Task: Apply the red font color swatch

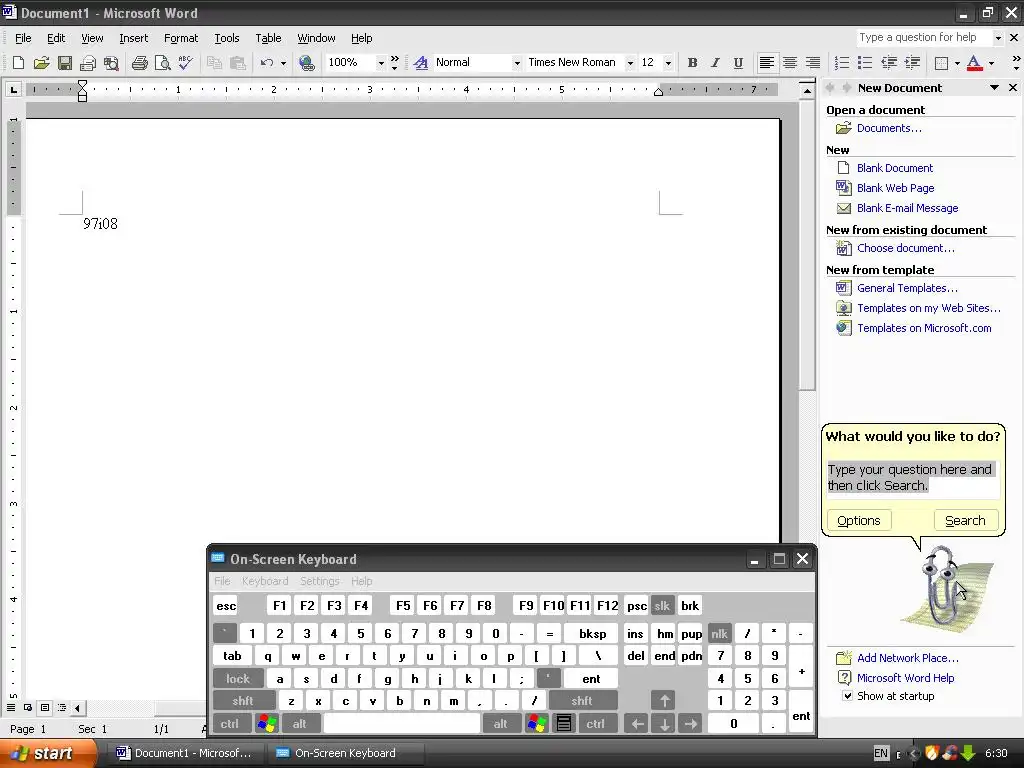Action: (x=974, y=63)
